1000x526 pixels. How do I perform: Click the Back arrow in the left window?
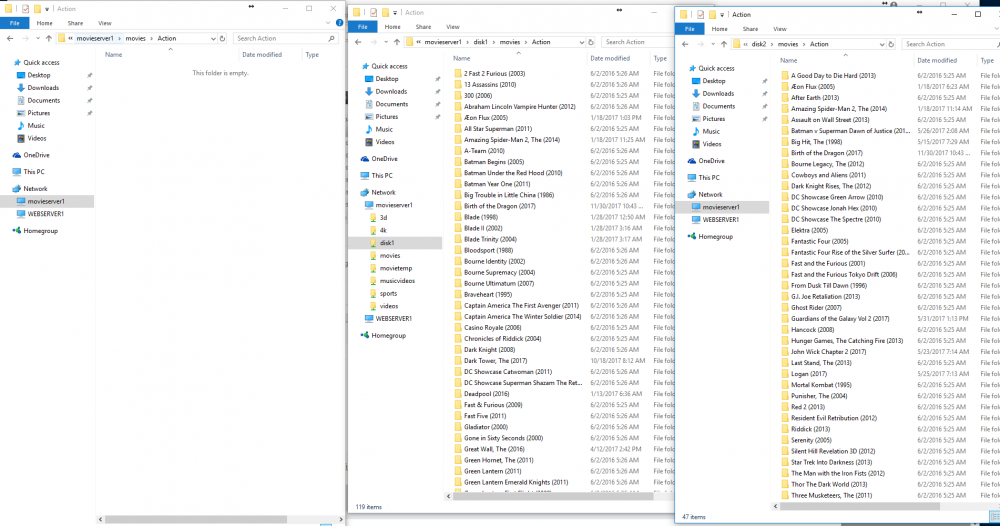point(10,38)
